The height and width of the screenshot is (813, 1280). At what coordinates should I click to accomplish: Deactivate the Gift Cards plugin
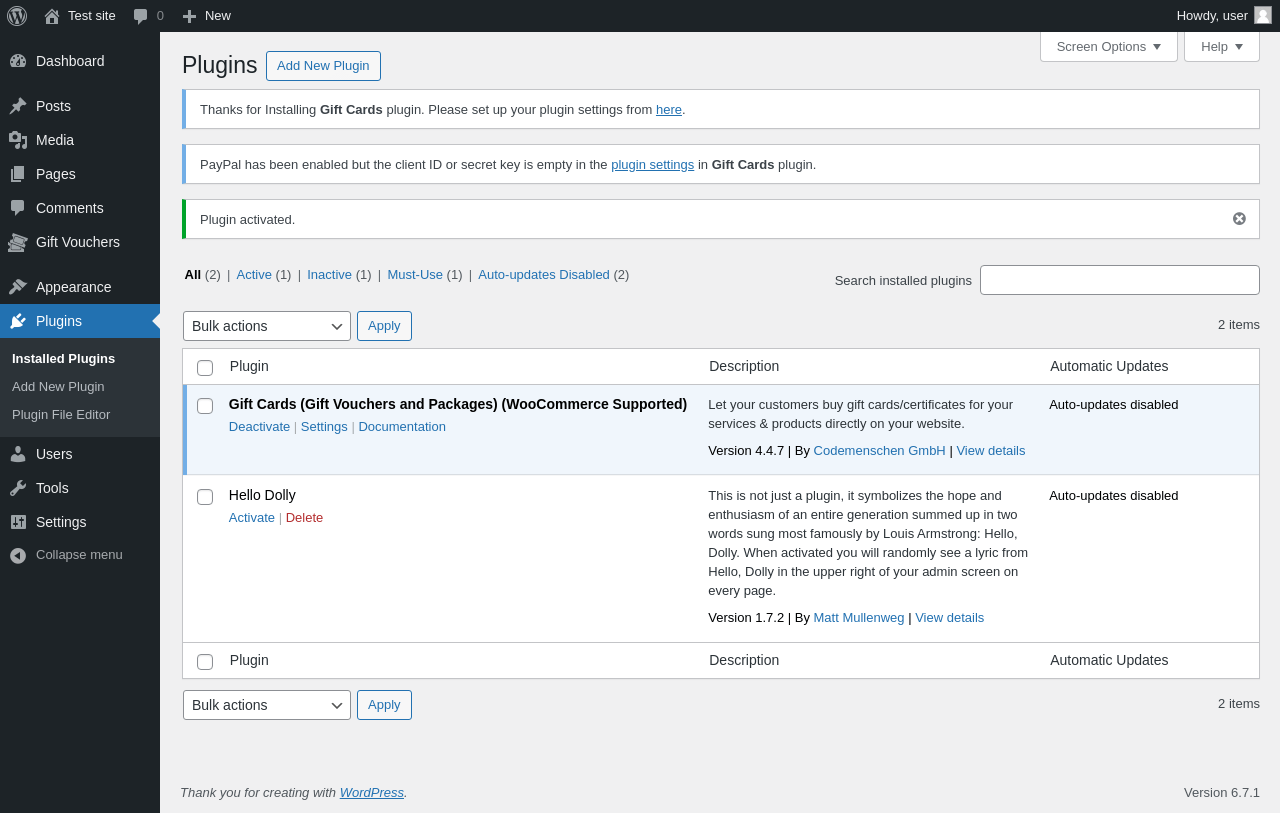[259, 427]
